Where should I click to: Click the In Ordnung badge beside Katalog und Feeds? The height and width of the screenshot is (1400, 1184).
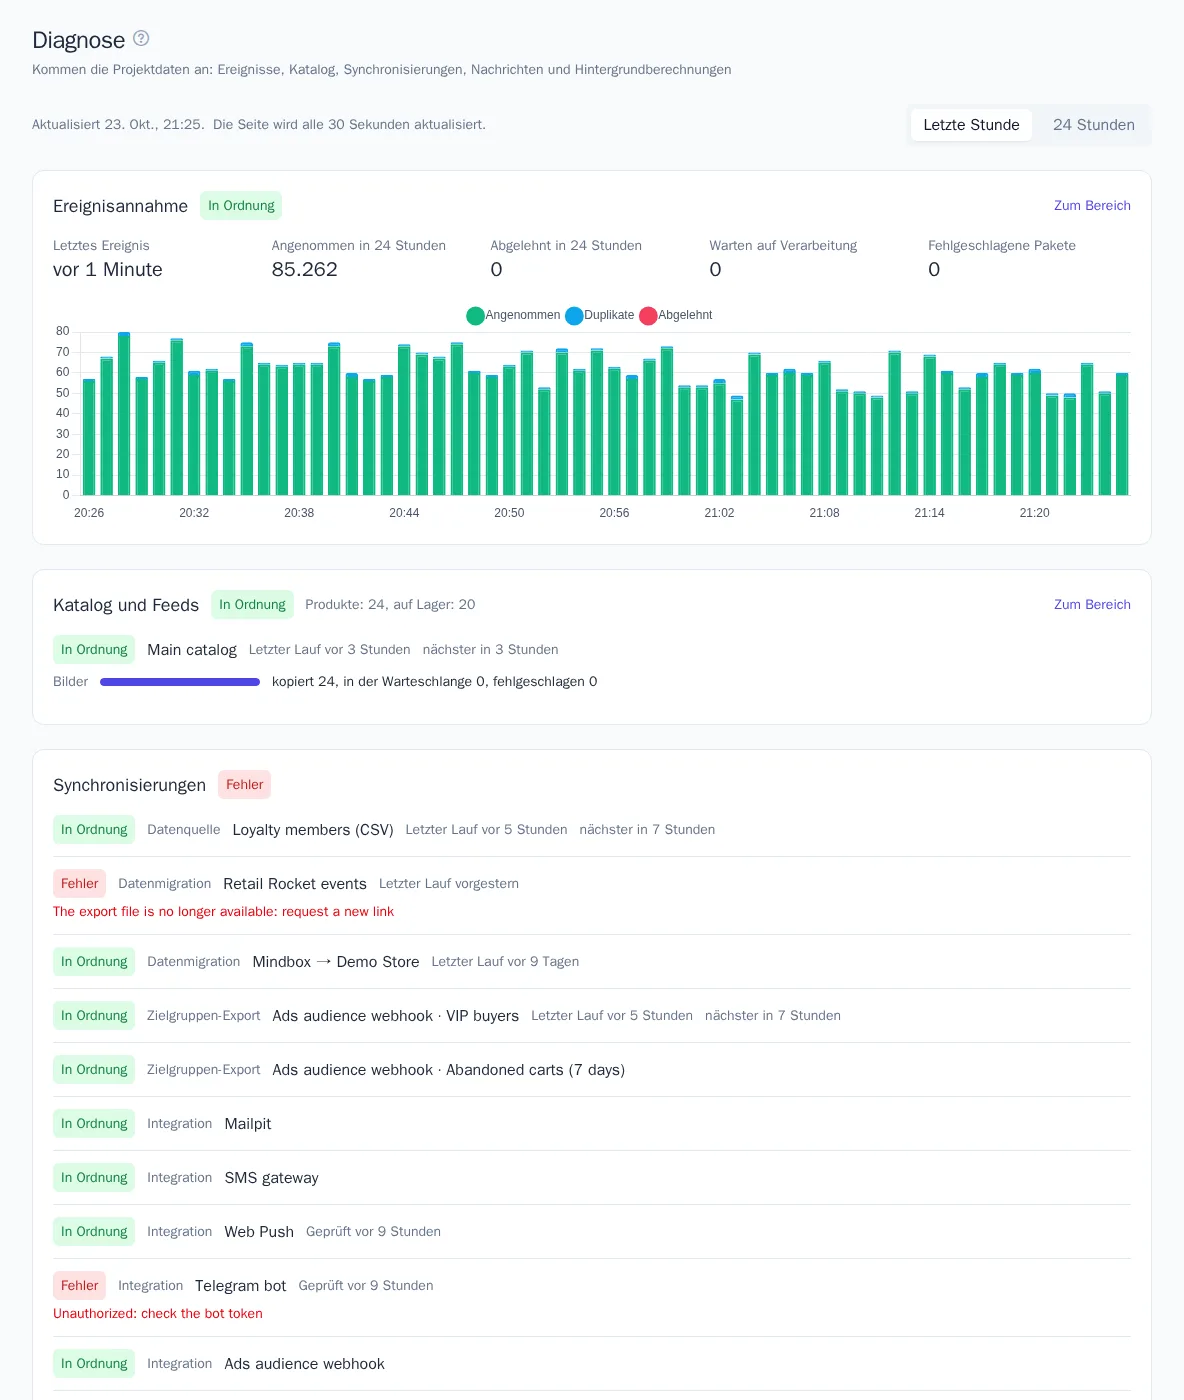coord(252,605)
